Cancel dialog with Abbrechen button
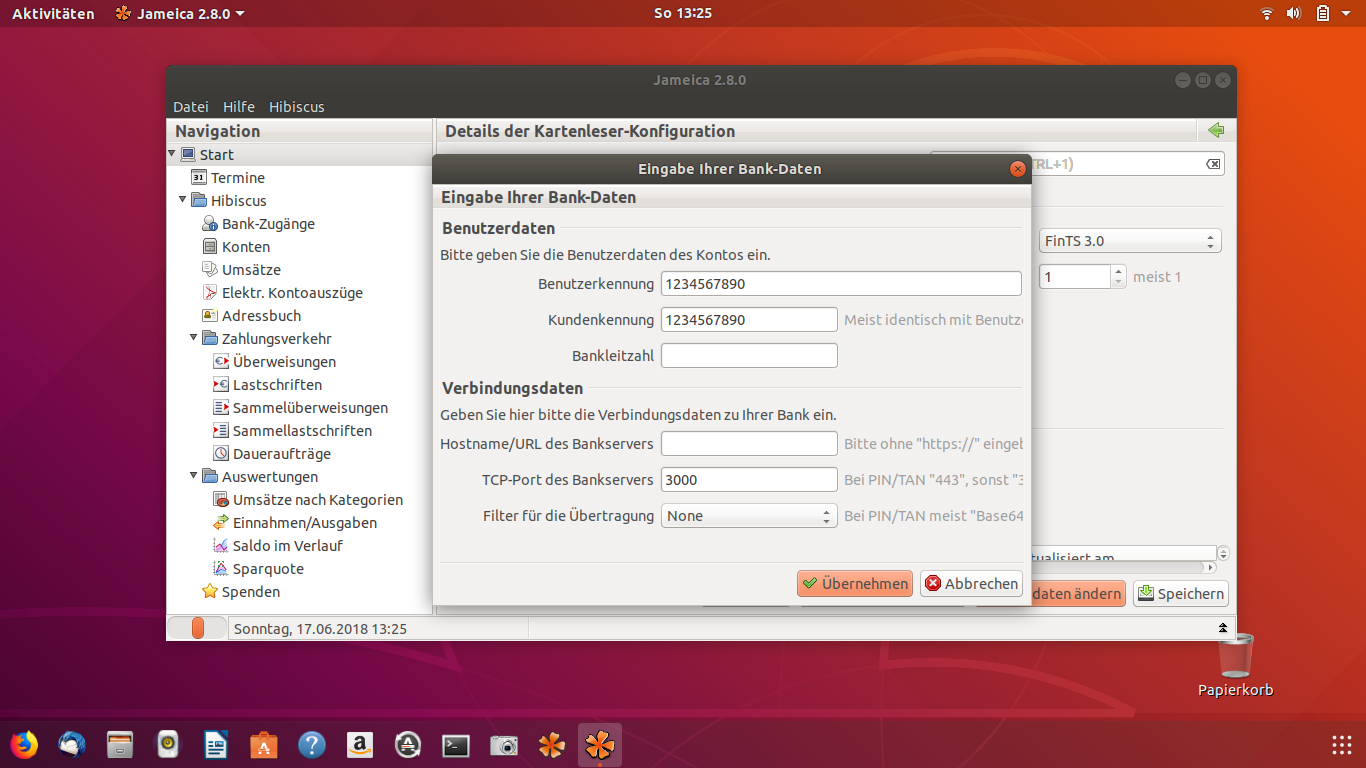Image resolution: width=1366 pixels, height=768 pixels. (x=971, y=583)
